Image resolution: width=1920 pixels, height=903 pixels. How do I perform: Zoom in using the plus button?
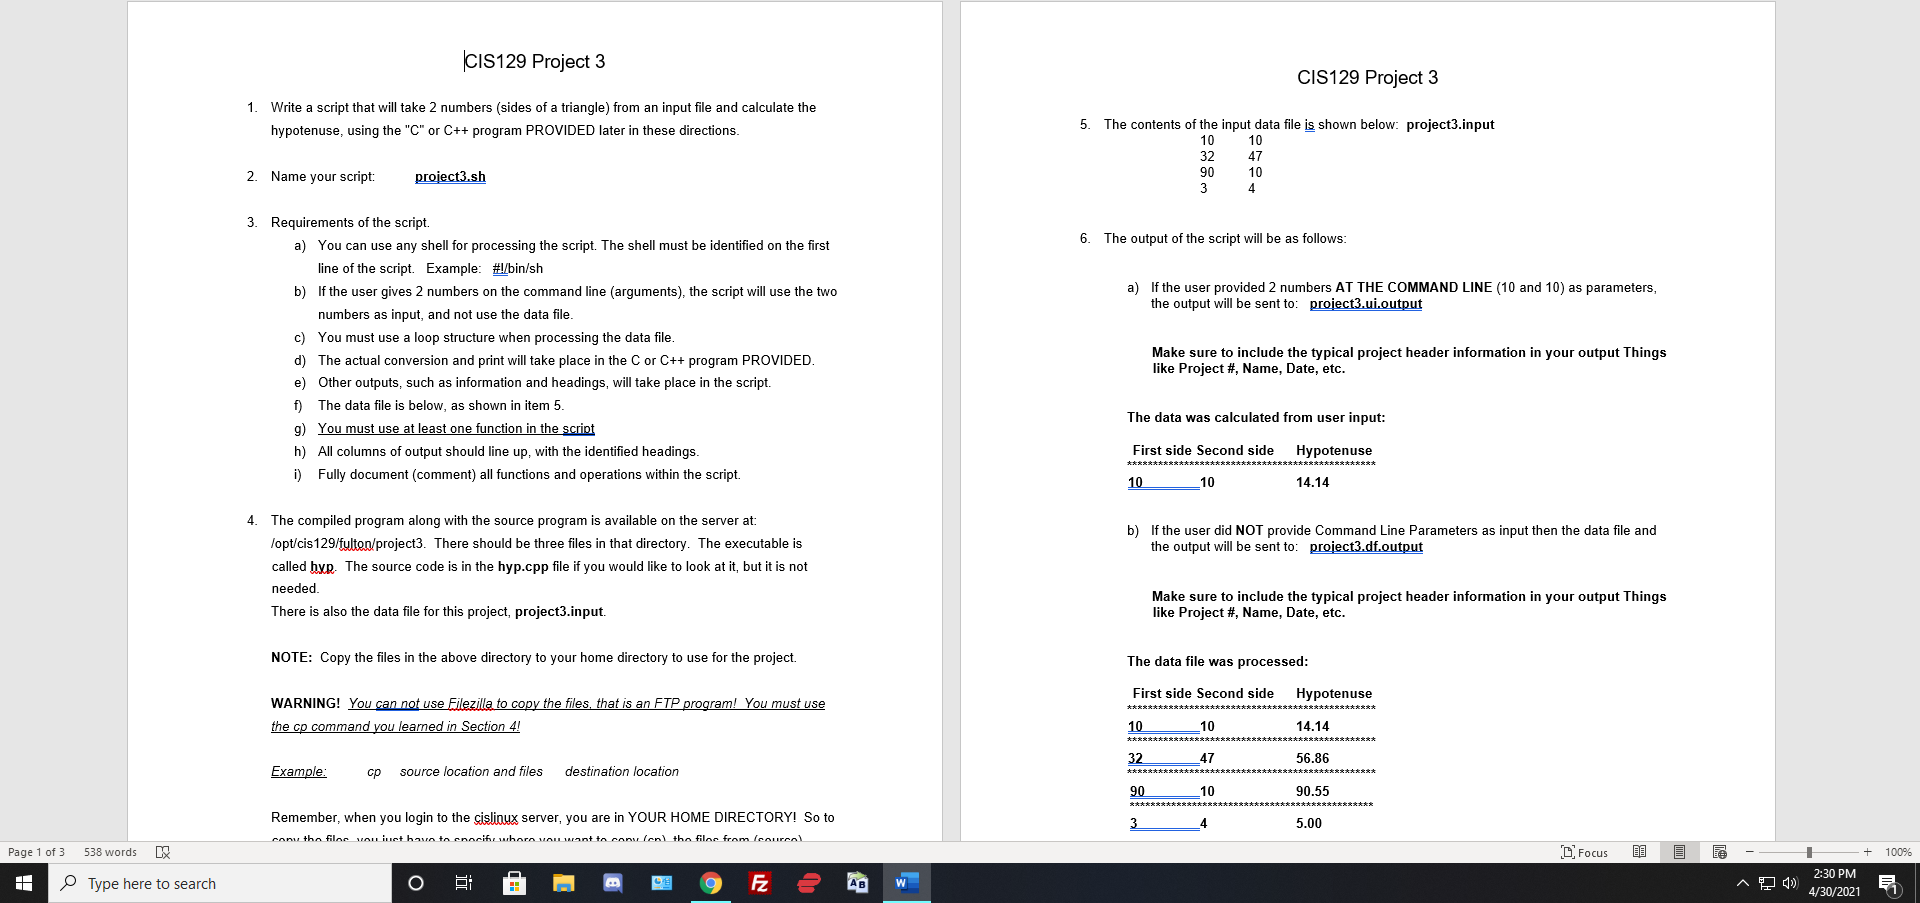point(1867,852)
